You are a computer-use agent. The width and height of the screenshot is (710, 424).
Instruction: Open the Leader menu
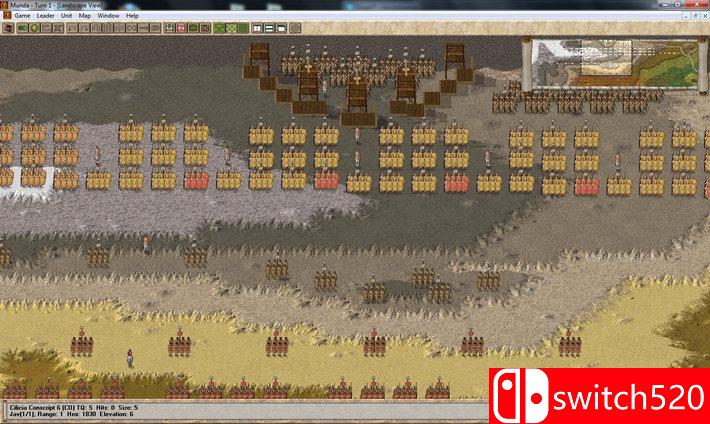[46, 16]
